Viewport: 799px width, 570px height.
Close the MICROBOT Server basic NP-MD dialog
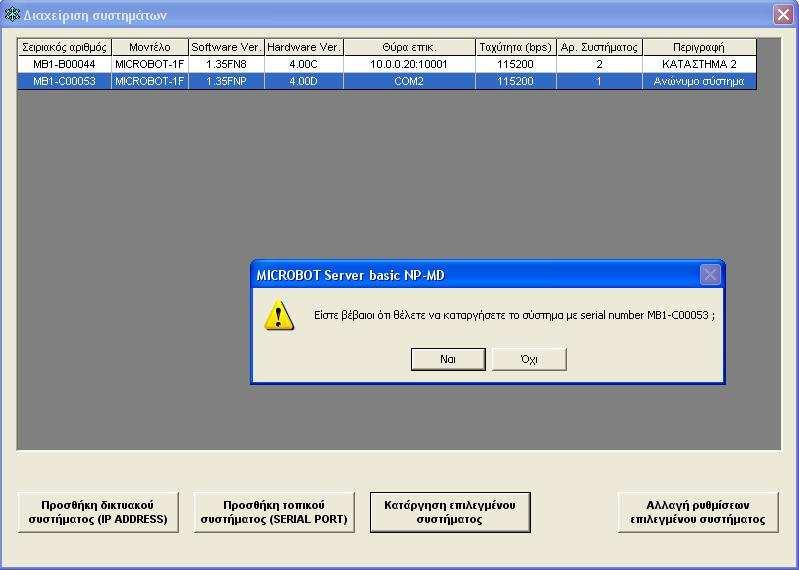point(710,275)
